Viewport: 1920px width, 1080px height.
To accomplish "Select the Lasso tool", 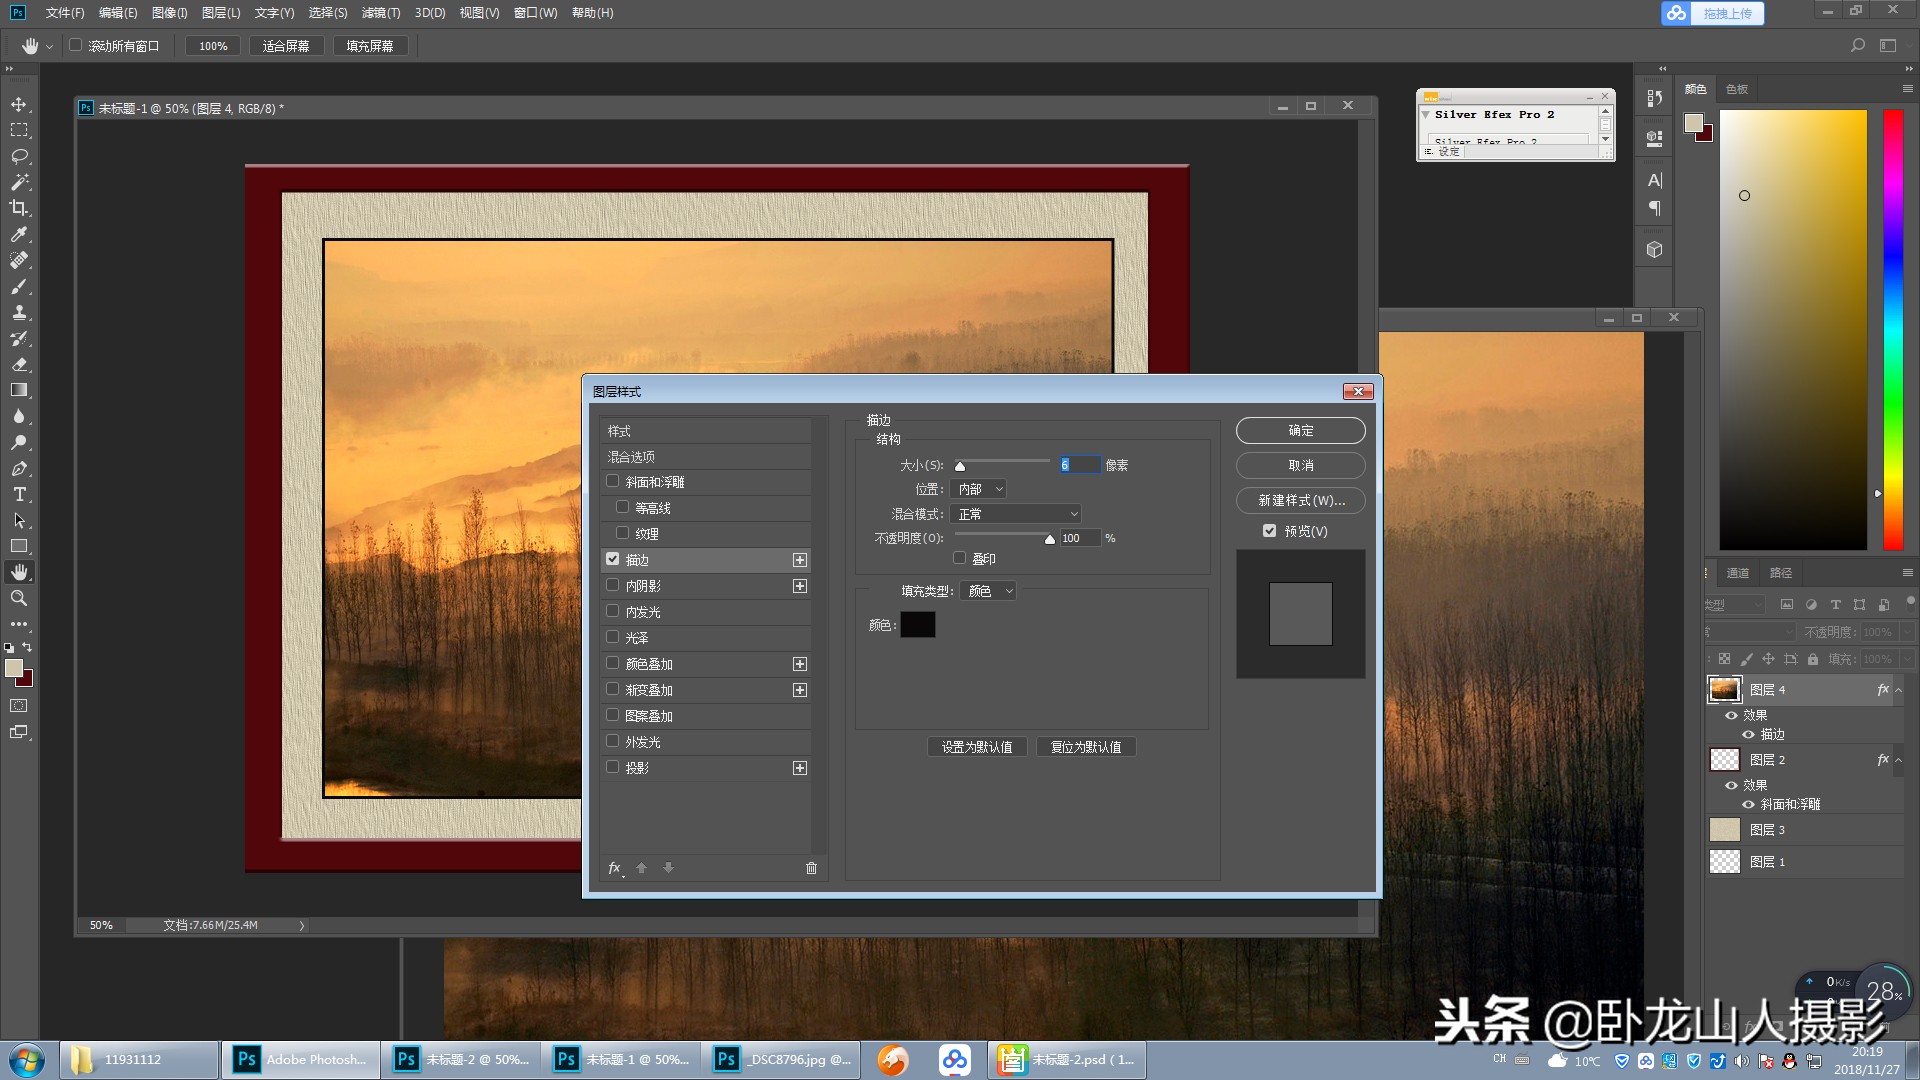I will 19,156.
